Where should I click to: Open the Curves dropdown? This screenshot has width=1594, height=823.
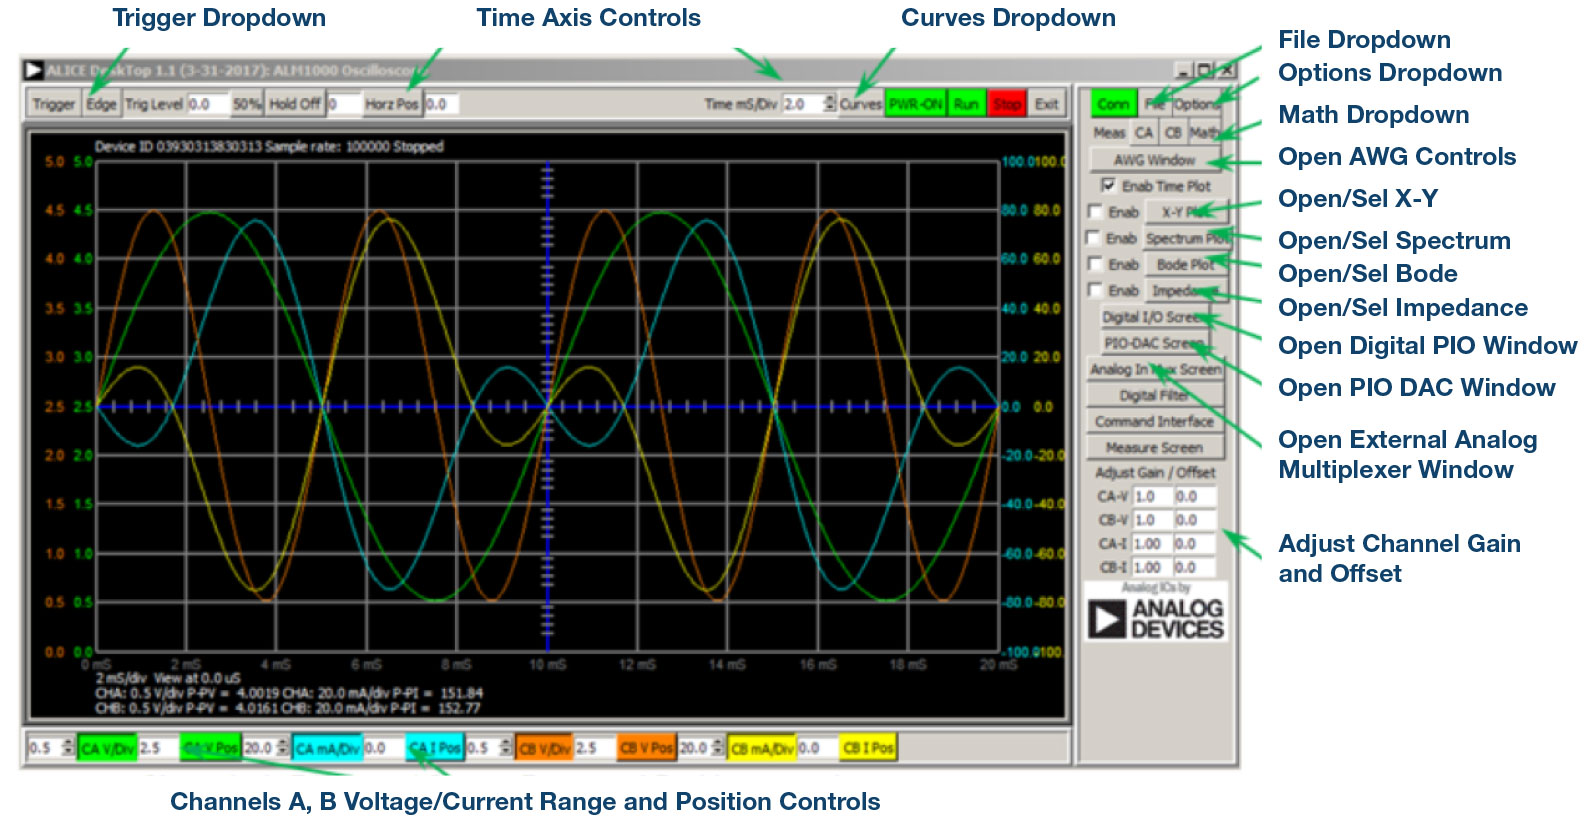click(x=860, y=104)
